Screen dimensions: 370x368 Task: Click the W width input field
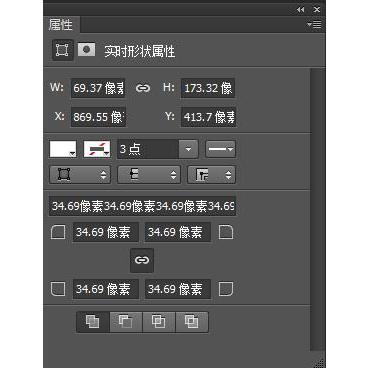[x=98, y=88]
